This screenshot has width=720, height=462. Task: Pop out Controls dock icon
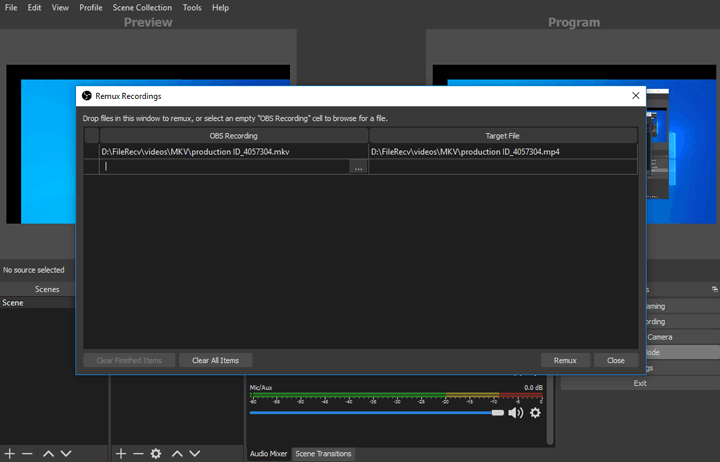pyautogui.click(x=714, y=289)
